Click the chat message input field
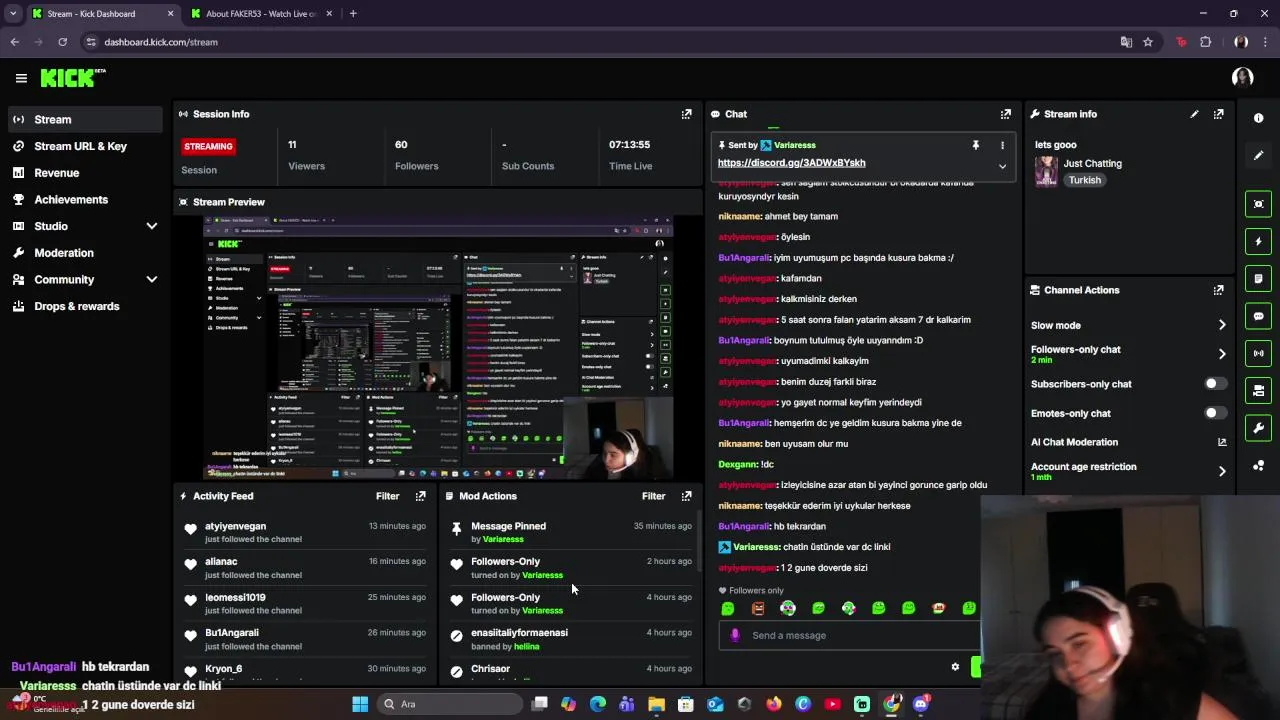The image size is (1280, 720). pyautogui.click(x=850, y=635)
